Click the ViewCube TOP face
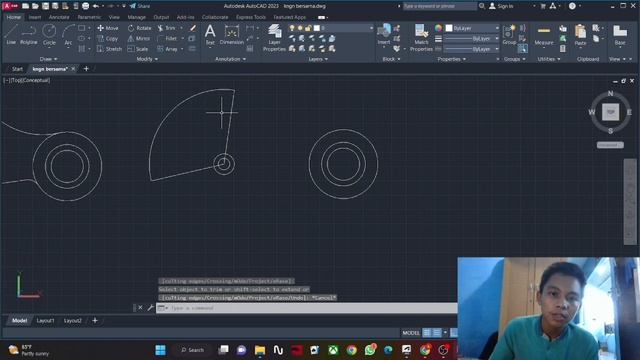 click(x=610, y=112)
